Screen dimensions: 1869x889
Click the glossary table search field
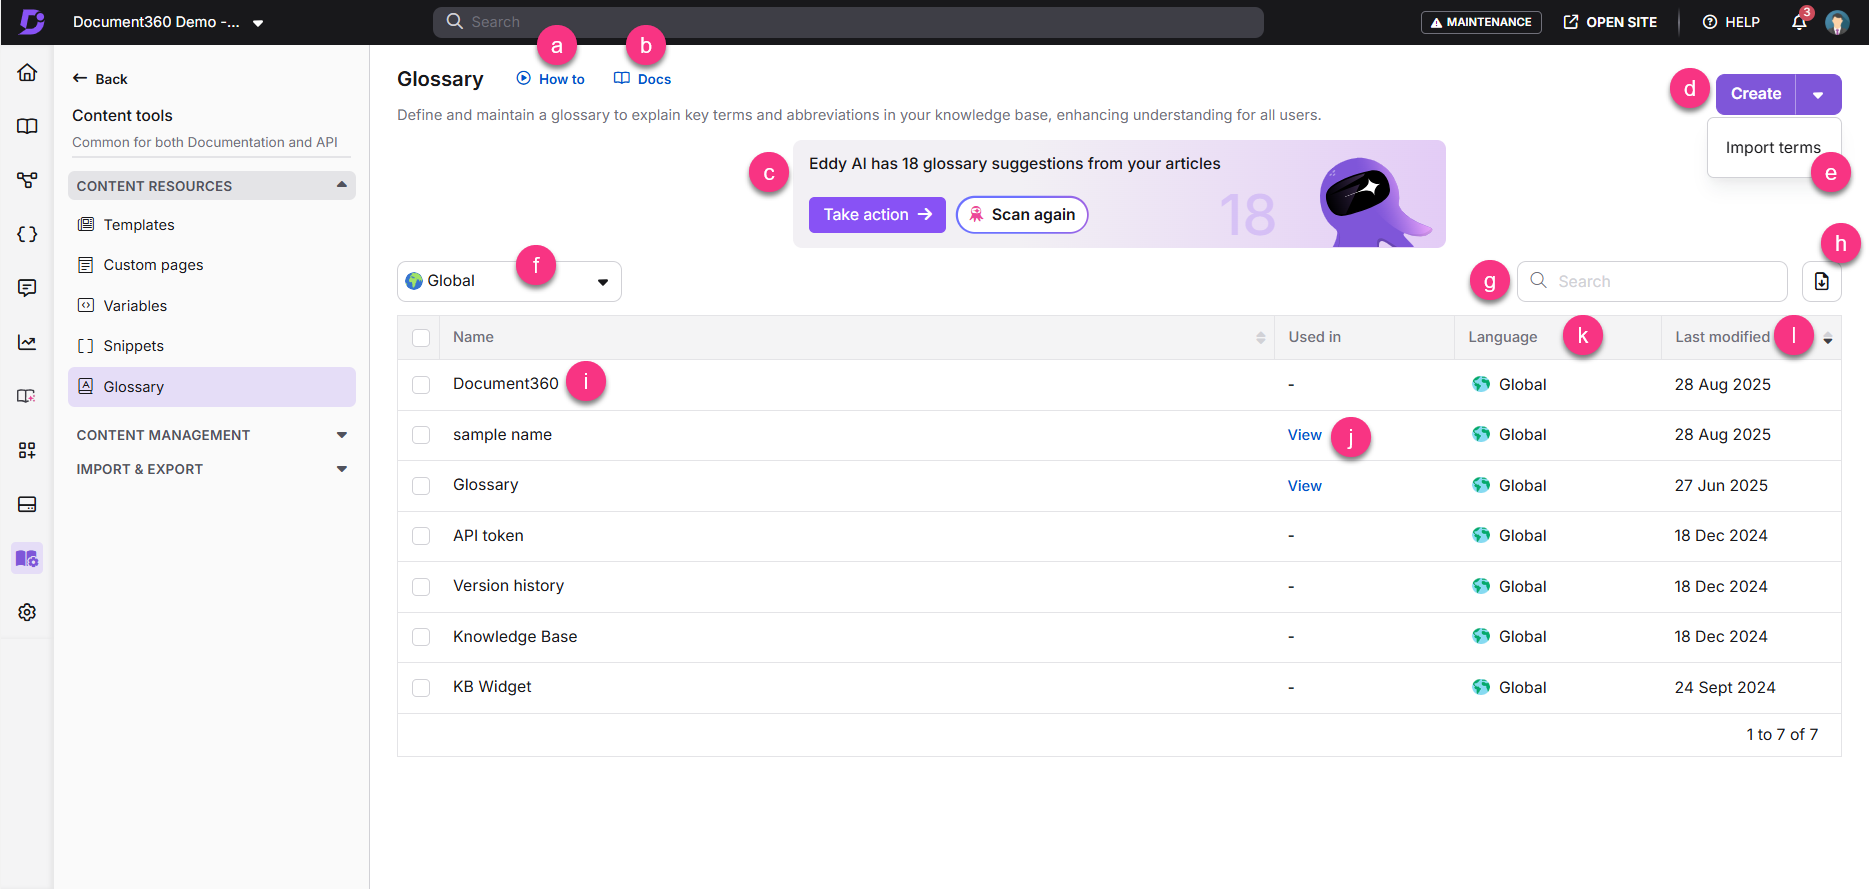coord(1652,281)
